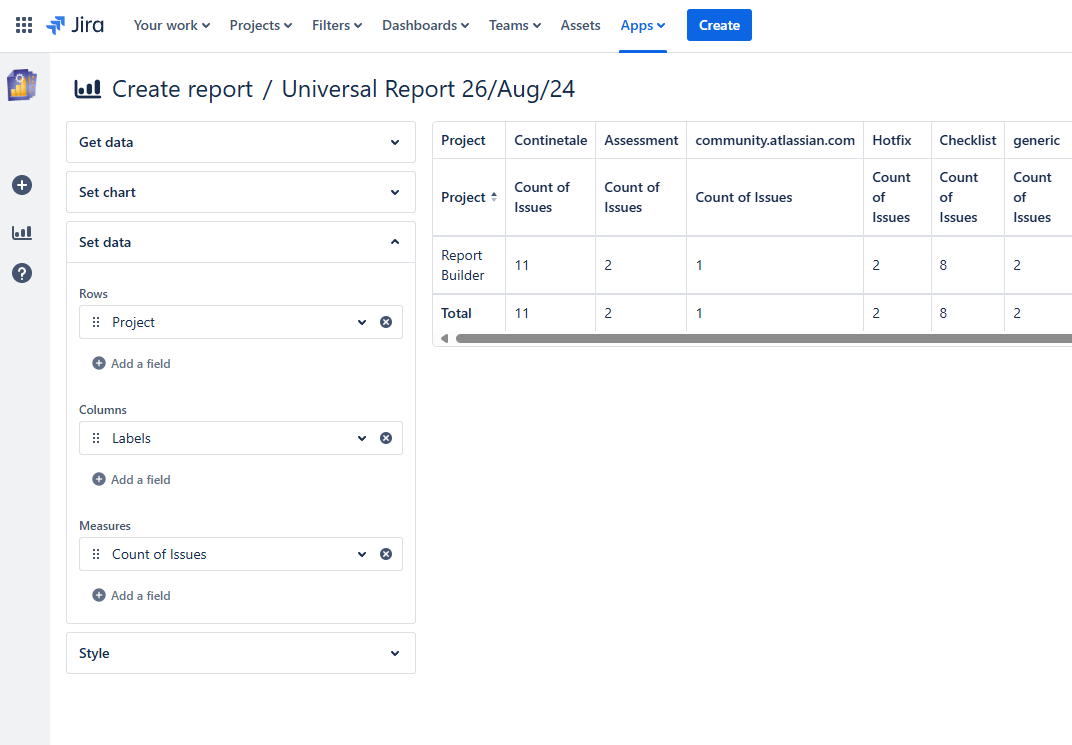This screenshot has width=1072, height=745.
Task: Grab the drag handle on the Project field
Action: [x=95, y=322]
